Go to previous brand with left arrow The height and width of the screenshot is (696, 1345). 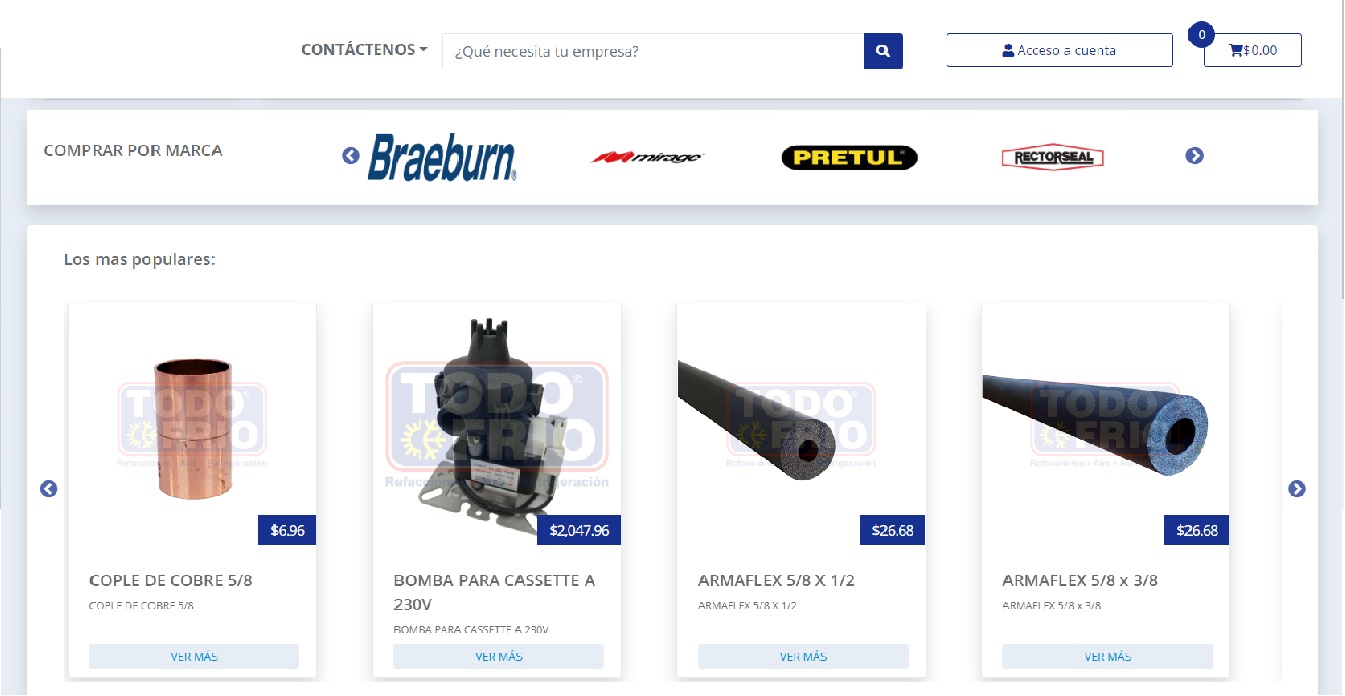coord(351,156)
